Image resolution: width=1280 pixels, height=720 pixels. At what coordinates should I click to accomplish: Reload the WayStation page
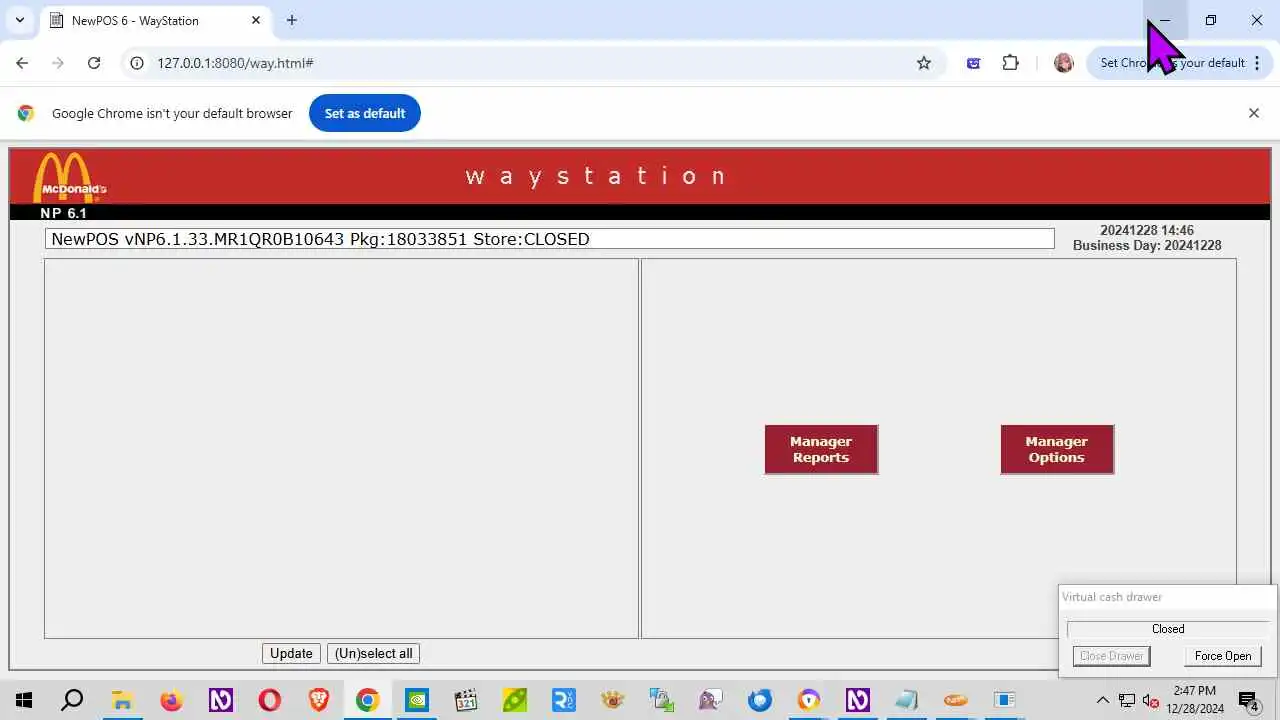click(x=94, y=63)
